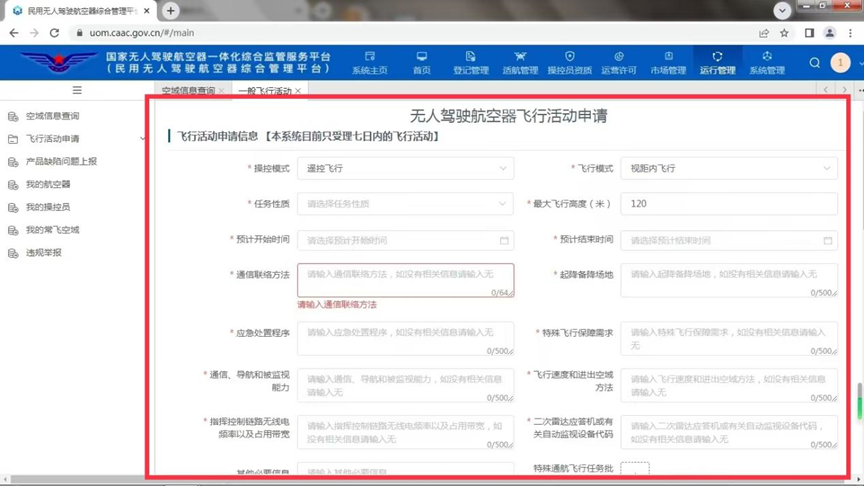The image size is (864, 486).
Task: Go to 首页 navigation item
Action: tap(422, 63)
